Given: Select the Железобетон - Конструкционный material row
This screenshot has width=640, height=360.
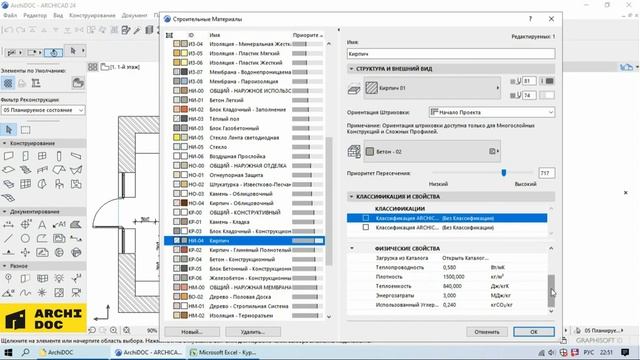Looking at the screenshot, I should pos(244,278).
